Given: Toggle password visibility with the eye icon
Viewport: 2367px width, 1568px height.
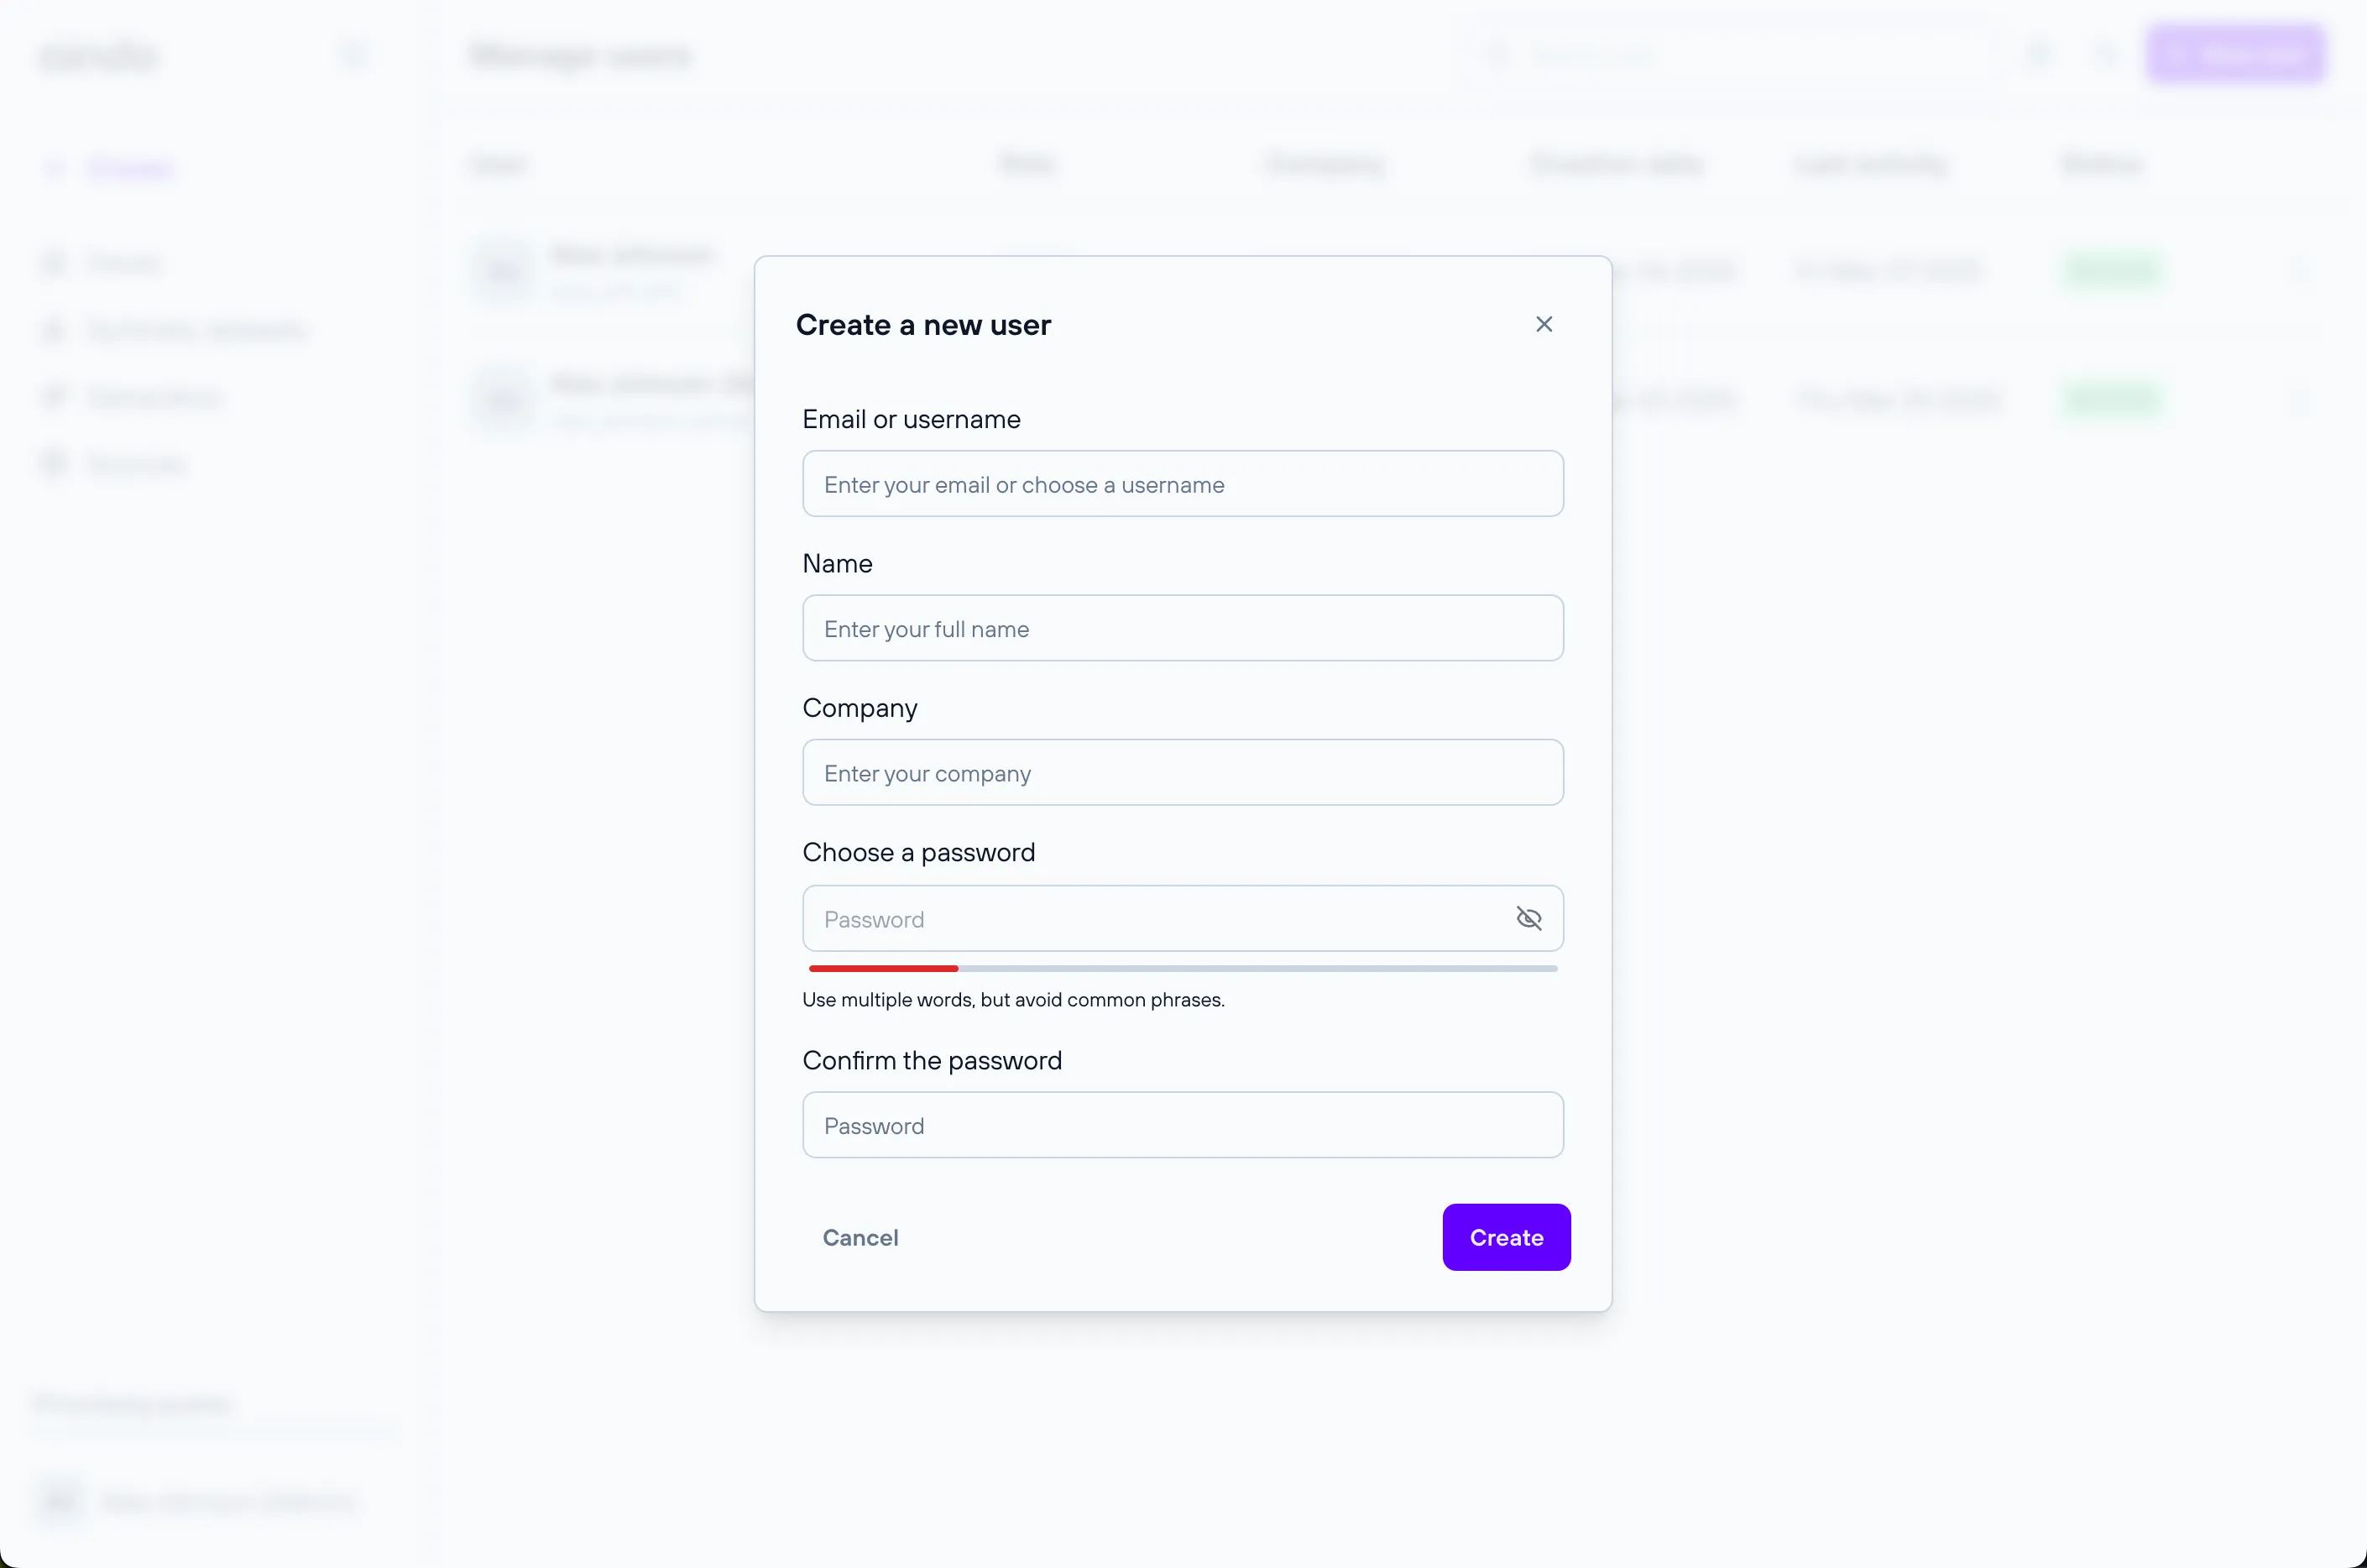Looking at the screenshot, I should 1528,918.
